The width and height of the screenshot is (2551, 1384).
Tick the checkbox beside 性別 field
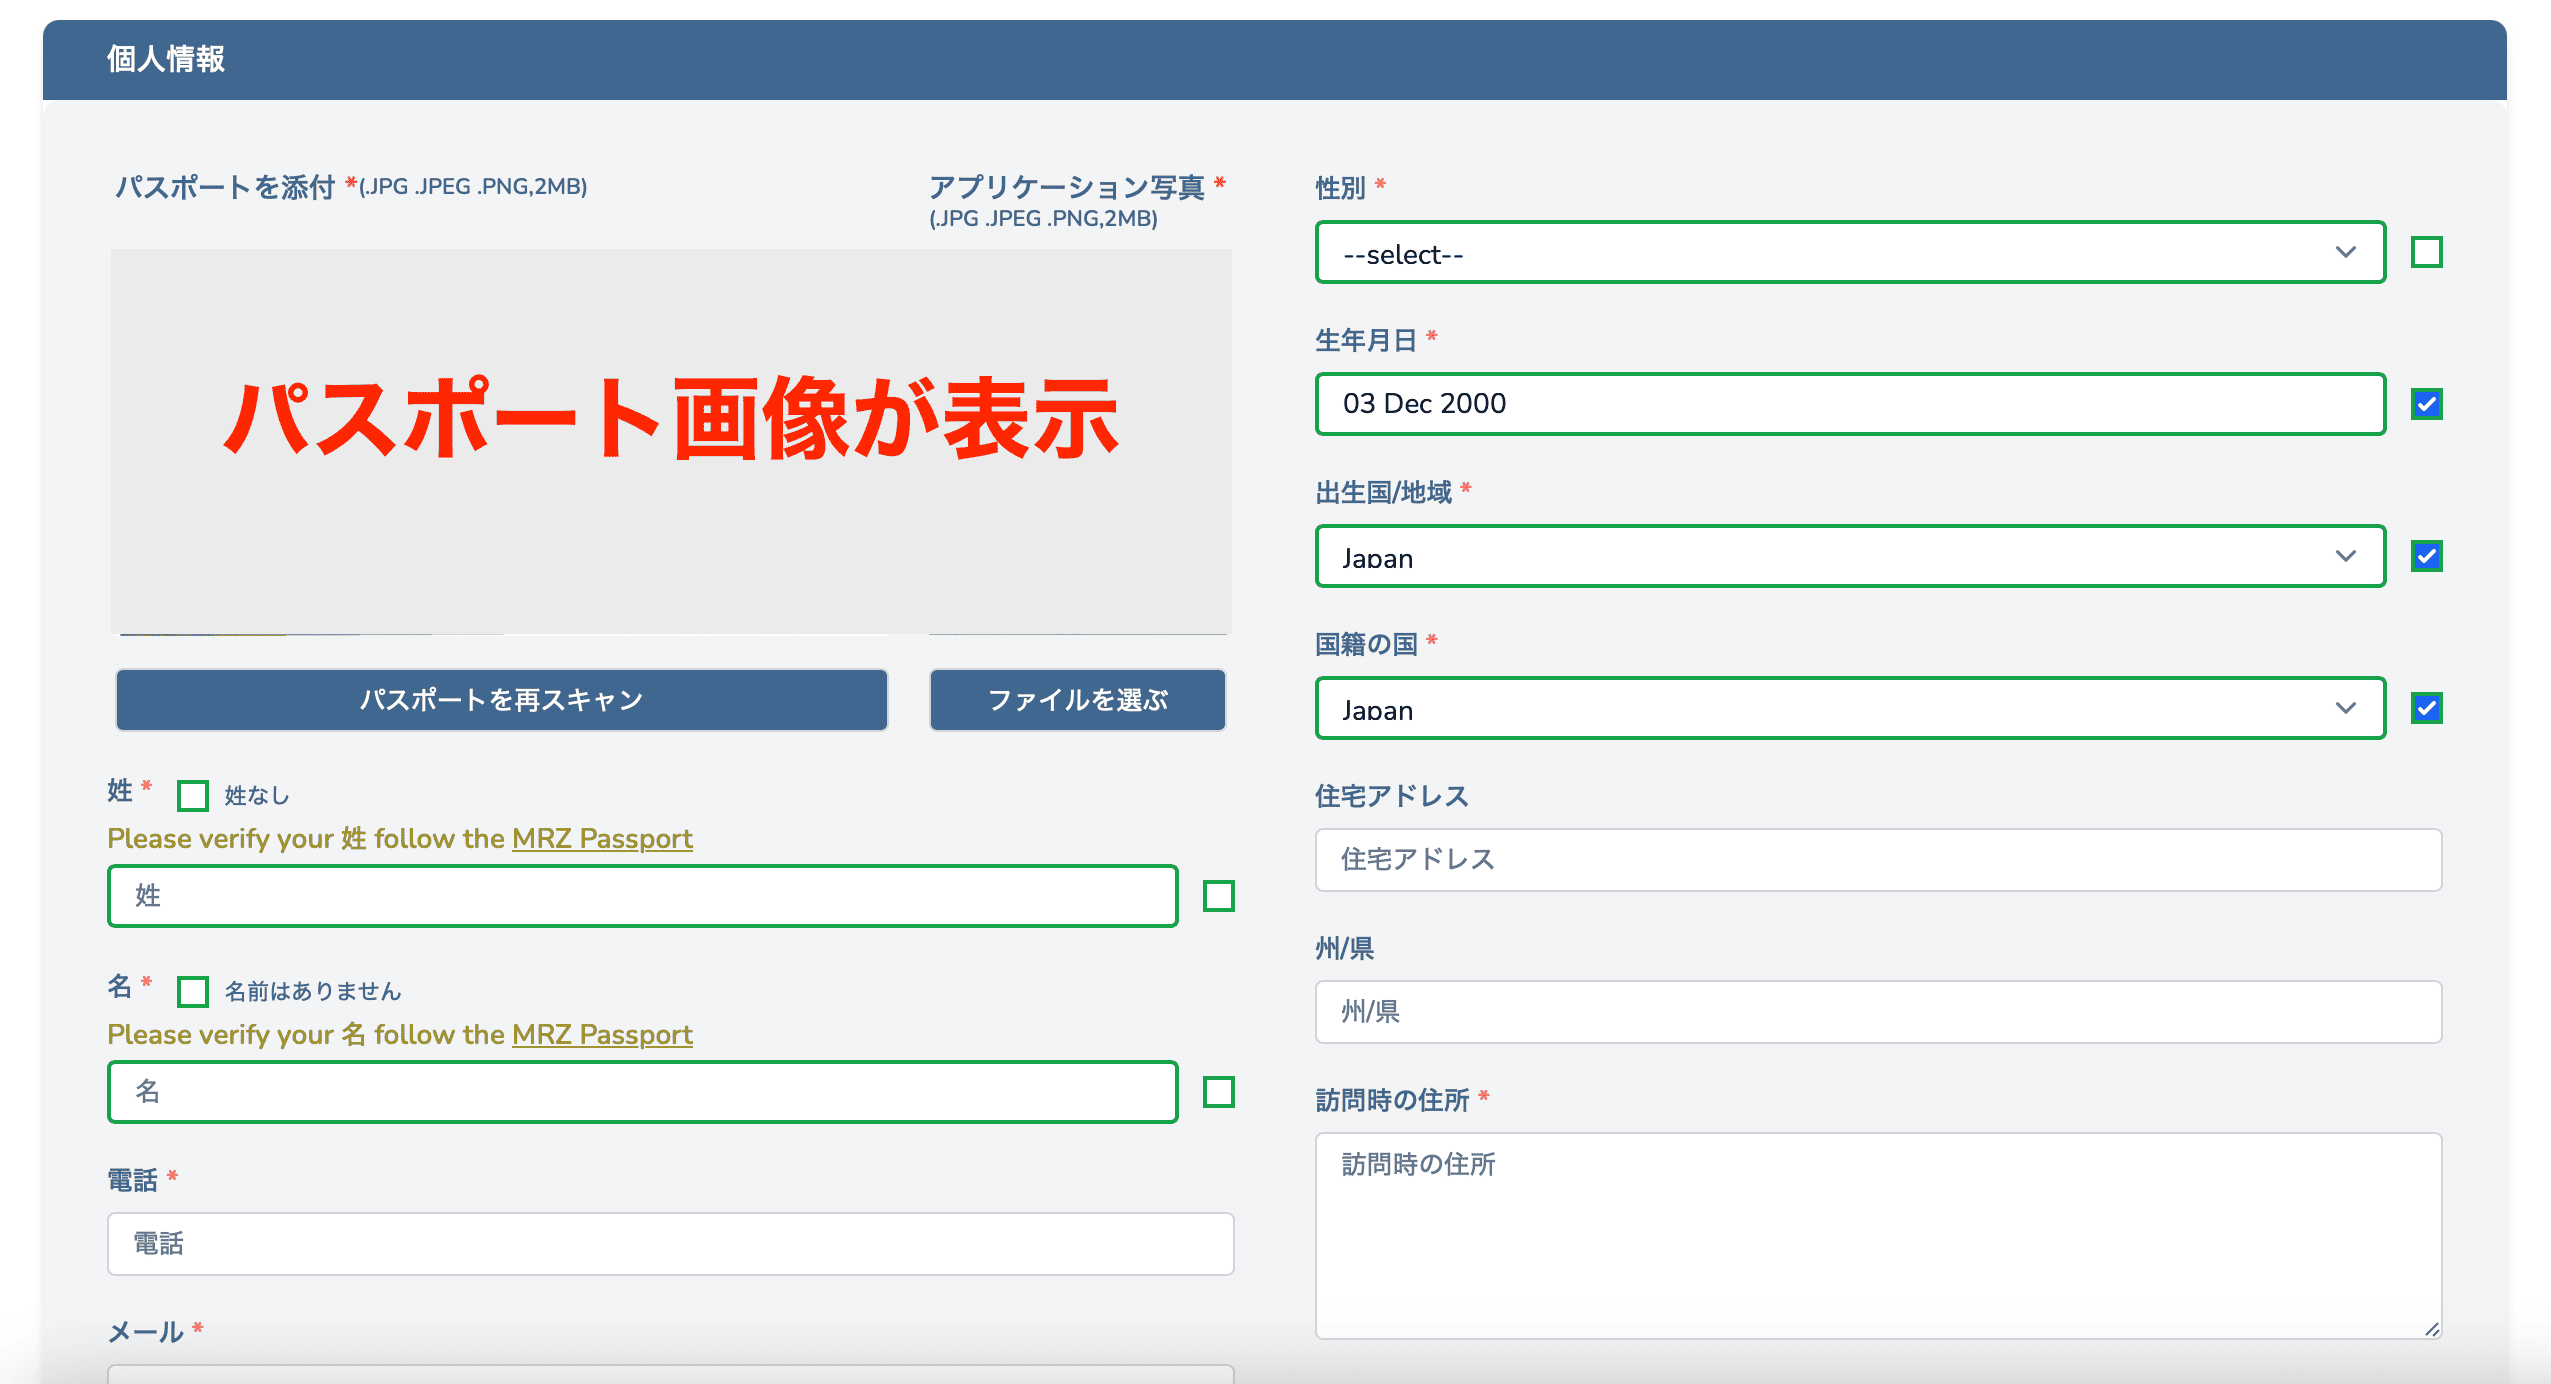coord(2426,253)
